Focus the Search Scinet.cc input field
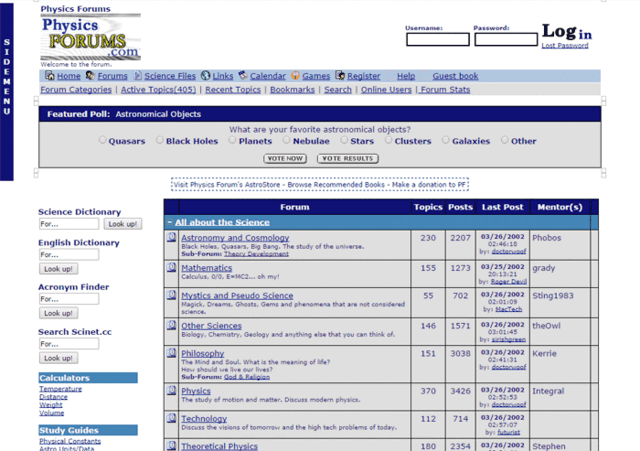 (69, 344)
